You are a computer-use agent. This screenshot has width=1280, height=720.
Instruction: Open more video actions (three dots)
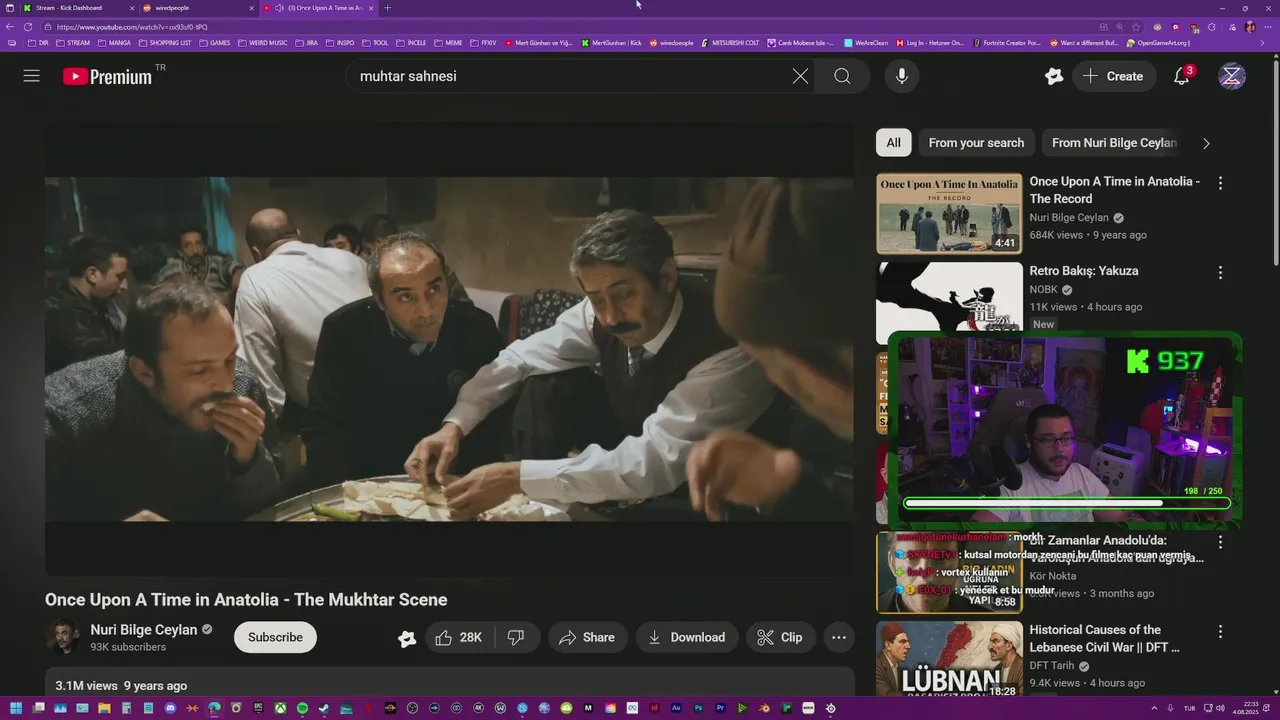click(839, 637)
